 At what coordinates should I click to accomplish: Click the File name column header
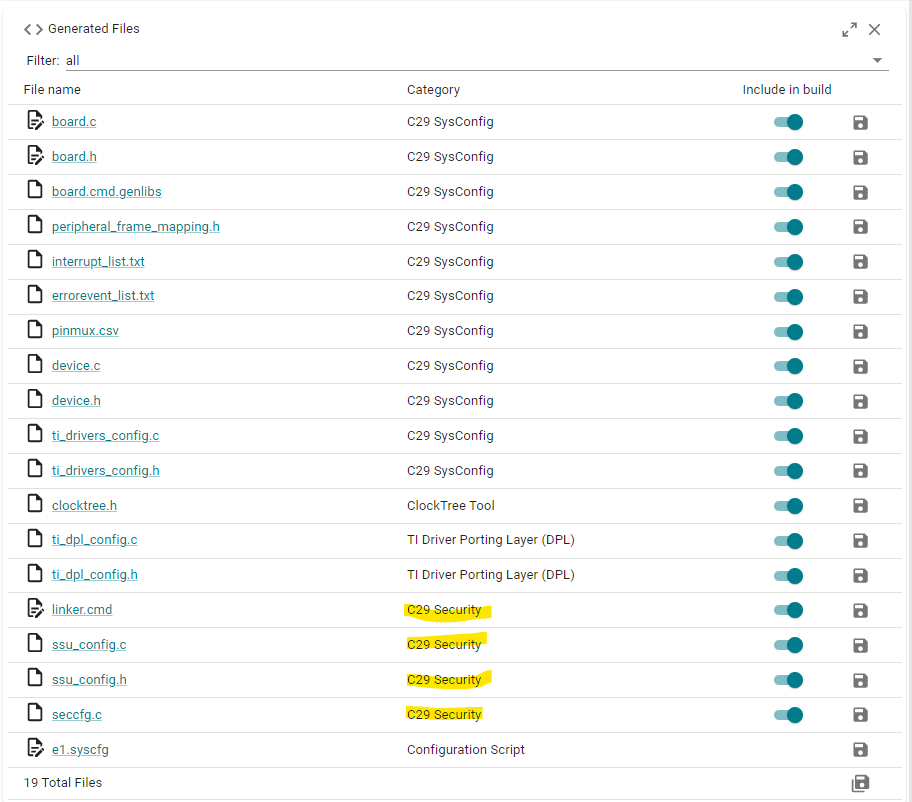click(x=52, y=90)
